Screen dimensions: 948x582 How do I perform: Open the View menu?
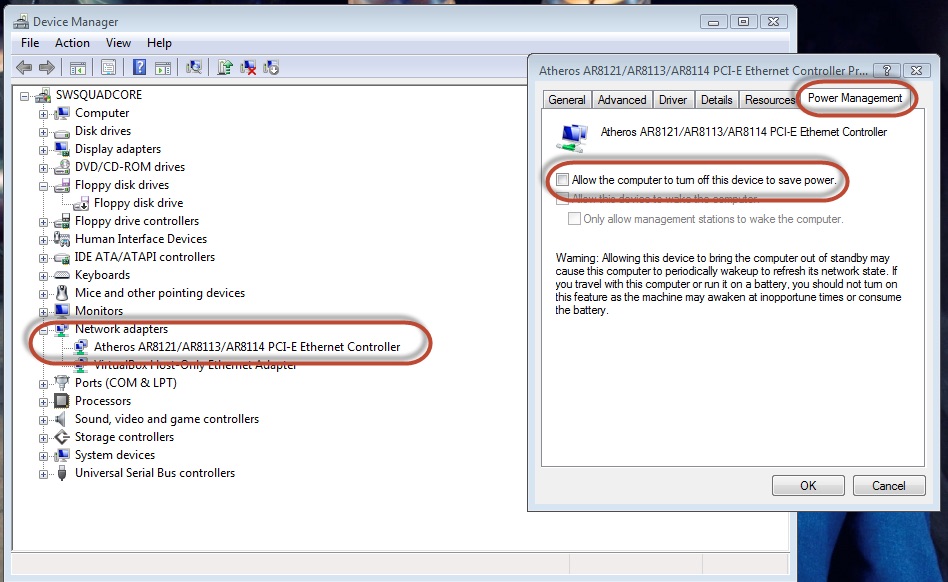(118, 43)
